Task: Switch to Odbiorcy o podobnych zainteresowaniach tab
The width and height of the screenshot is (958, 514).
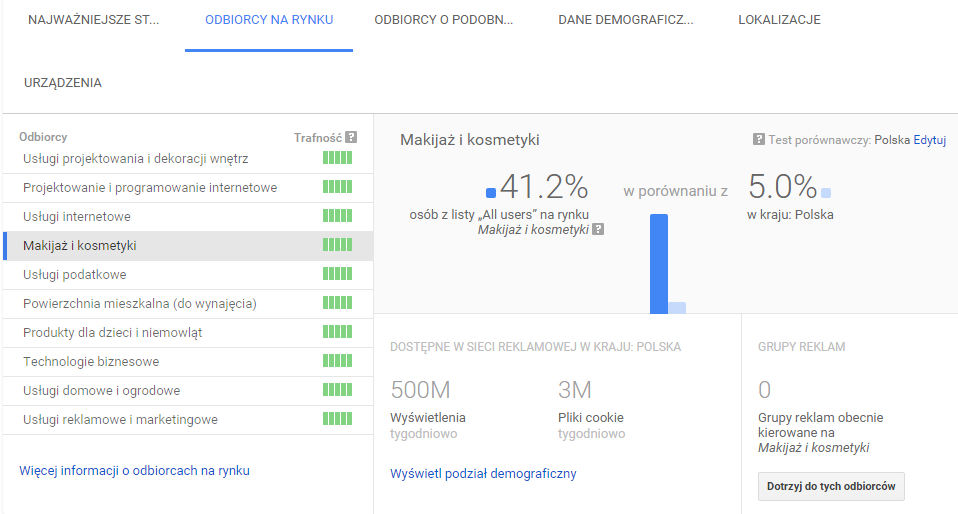Action: click(x=443, y=20)
